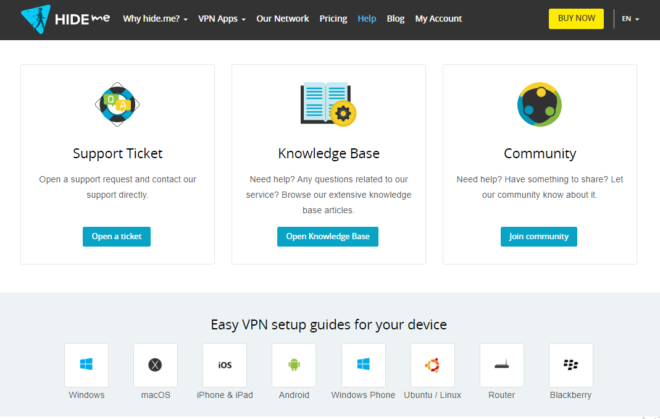Open the macOS setup guide icon

click(155, 365)
